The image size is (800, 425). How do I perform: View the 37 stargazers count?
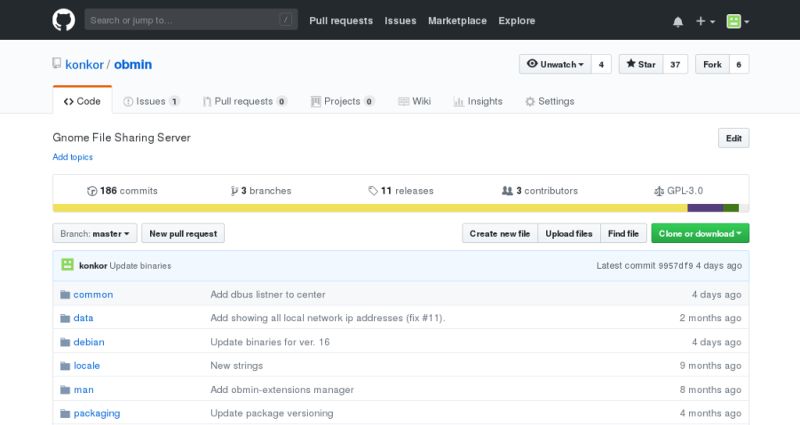click(675, 64)
